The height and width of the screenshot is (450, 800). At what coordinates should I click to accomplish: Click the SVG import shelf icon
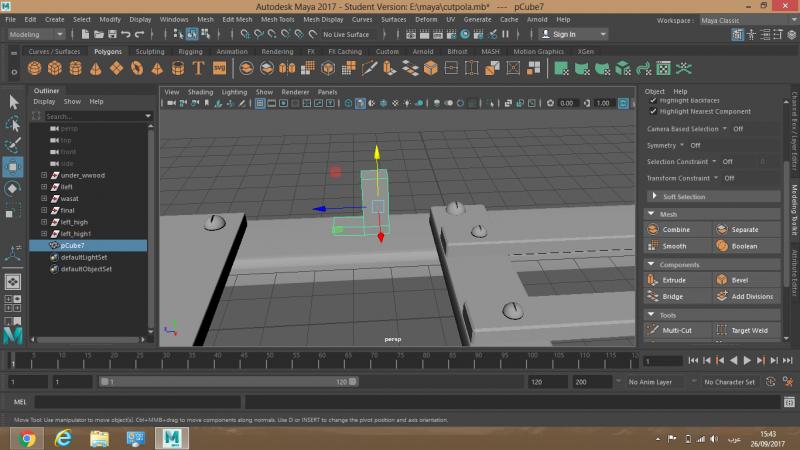(x=219, y=68)
